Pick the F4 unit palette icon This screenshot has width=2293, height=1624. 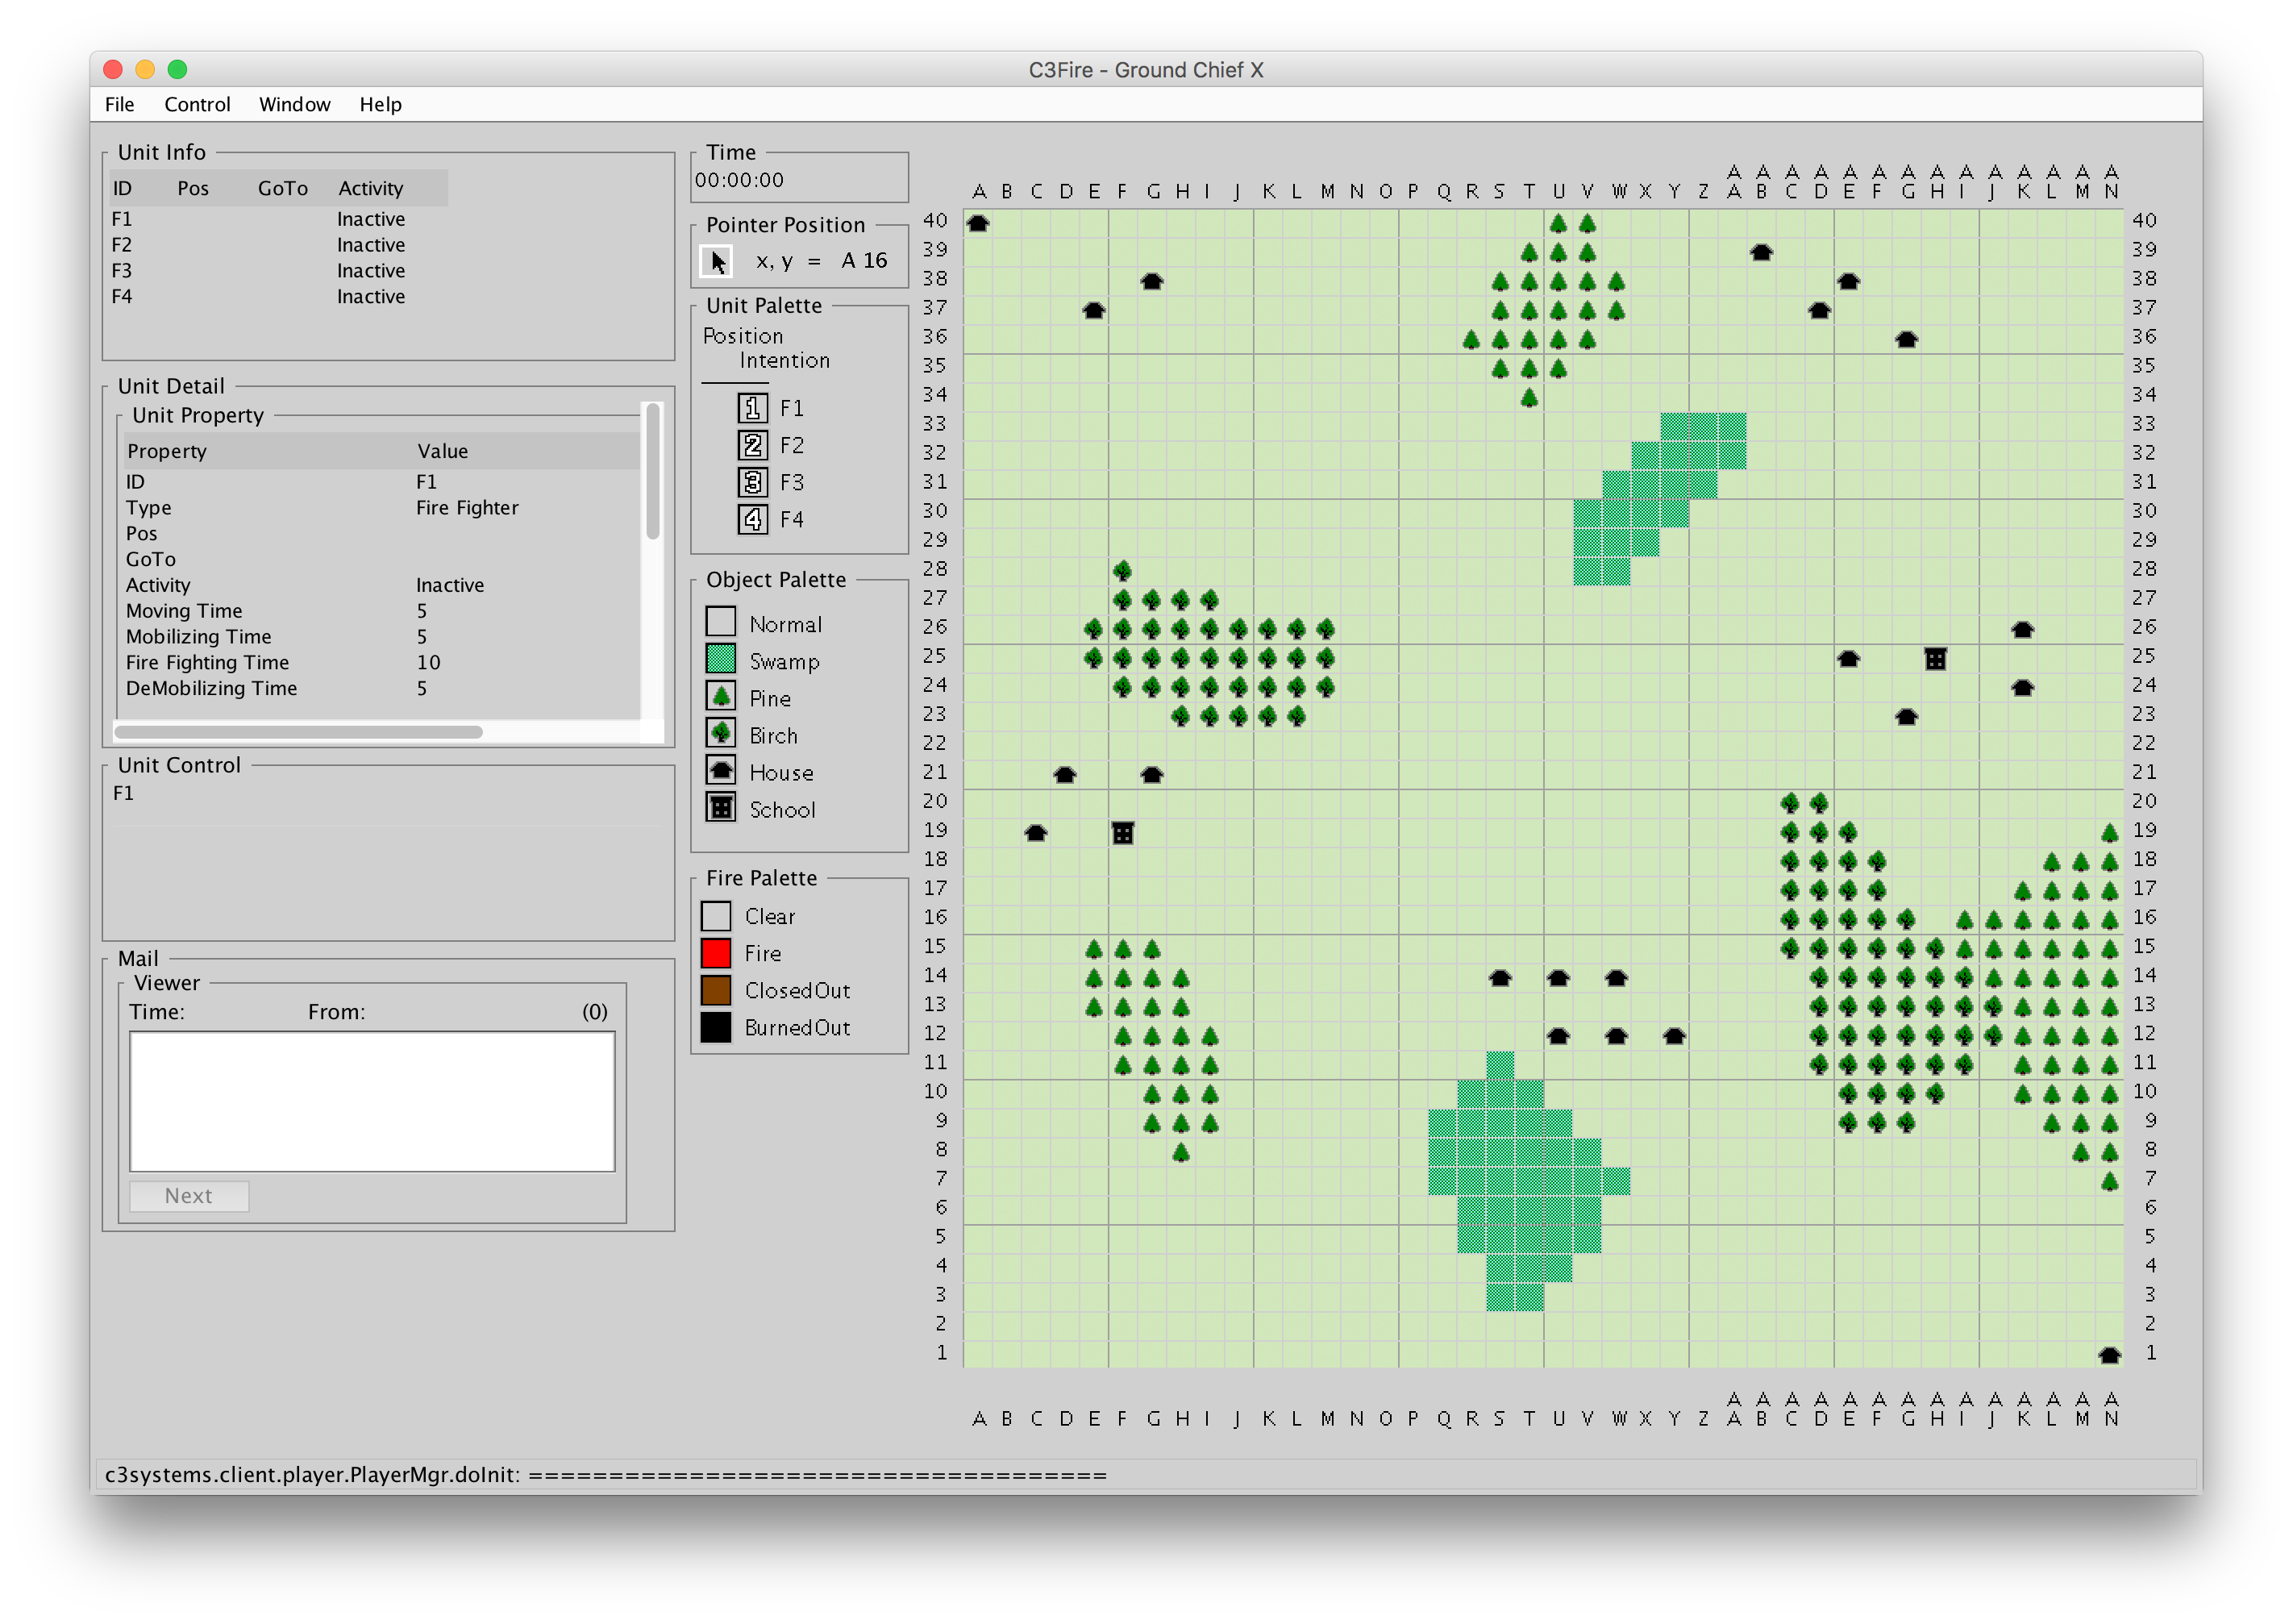(752, 519)
